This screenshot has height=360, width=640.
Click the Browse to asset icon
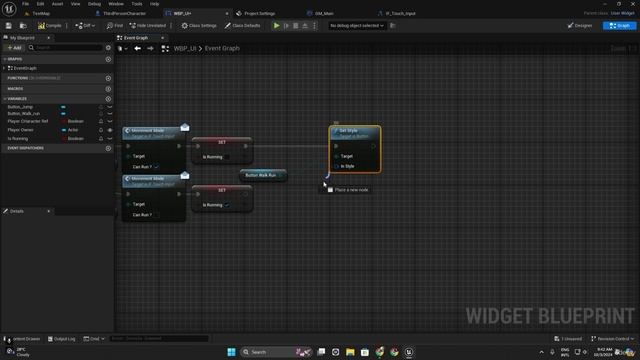[x=23, y=25]
